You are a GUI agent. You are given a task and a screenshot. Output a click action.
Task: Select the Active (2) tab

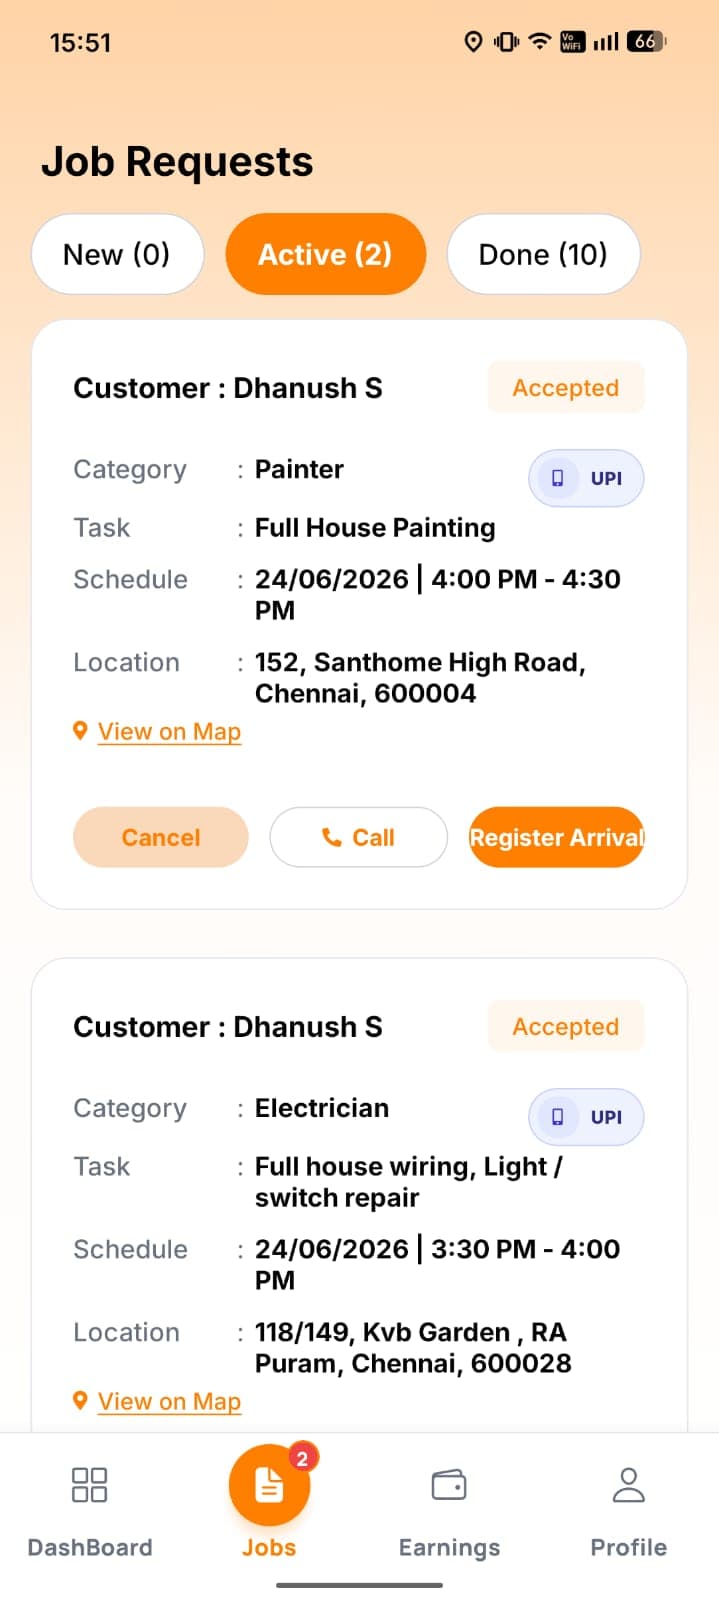tap(326, 254)
